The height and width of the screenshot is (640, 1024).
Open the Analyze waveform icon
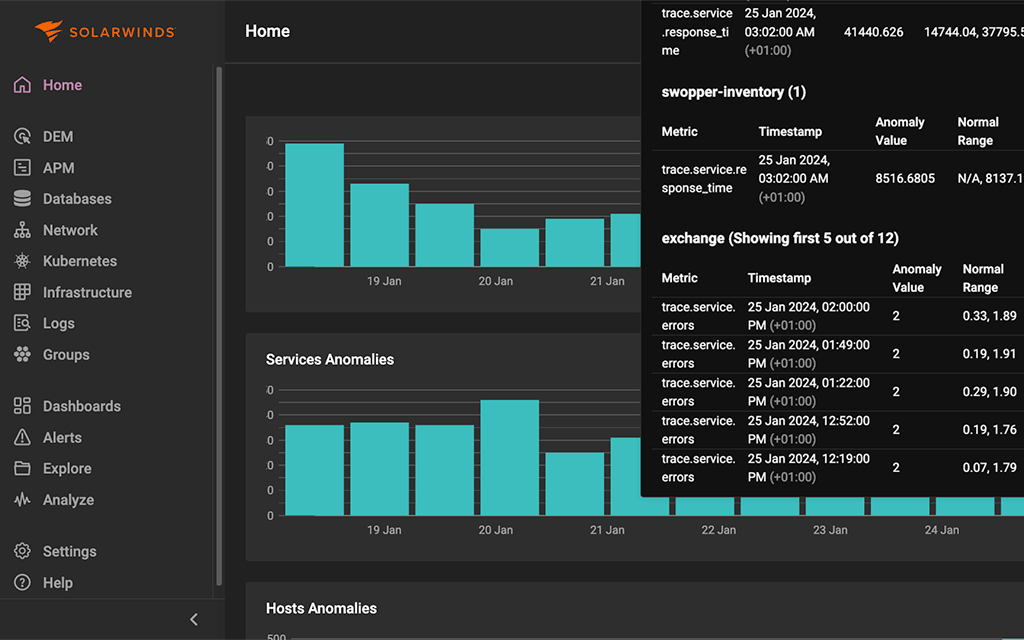point(23,499)
